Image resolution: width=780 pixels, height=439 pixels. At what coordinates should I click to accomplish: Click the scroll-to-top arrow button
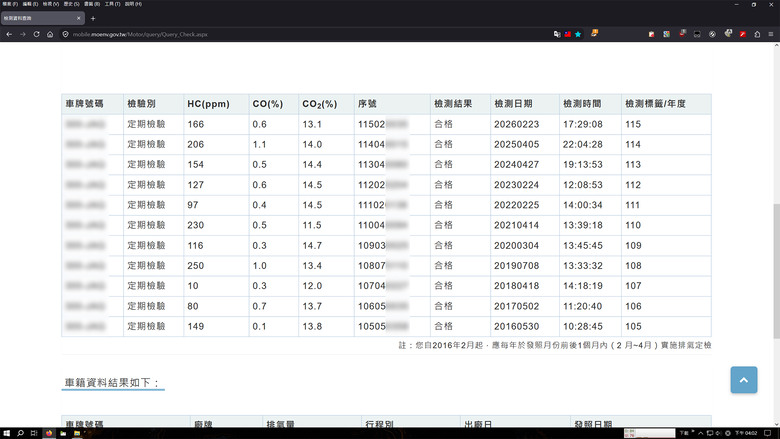pyautogui.click(x=744, y=380)
